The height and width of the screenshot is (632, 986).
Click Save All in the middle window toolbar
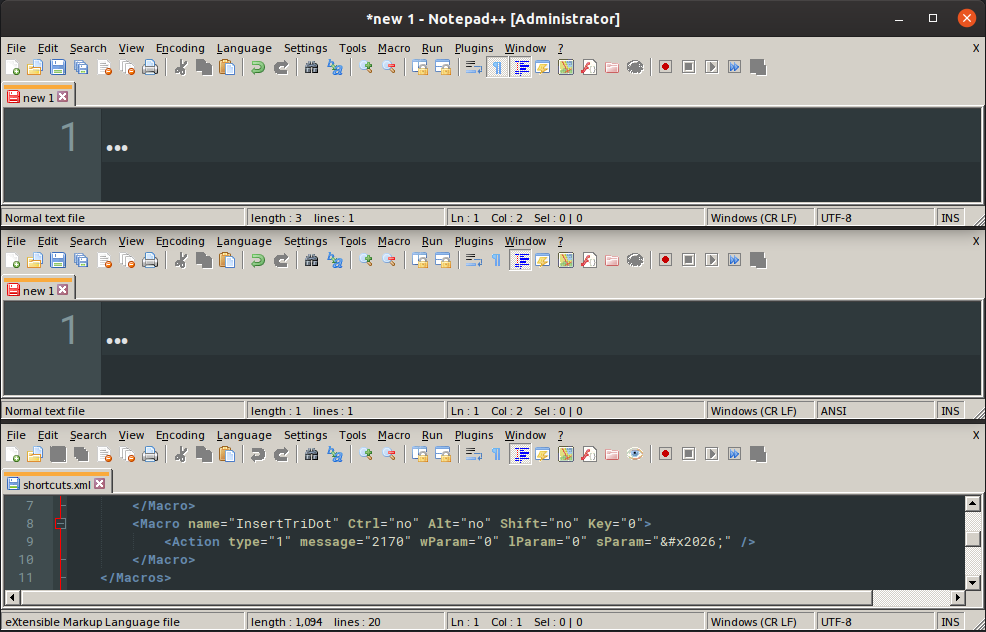click(81, 260)
